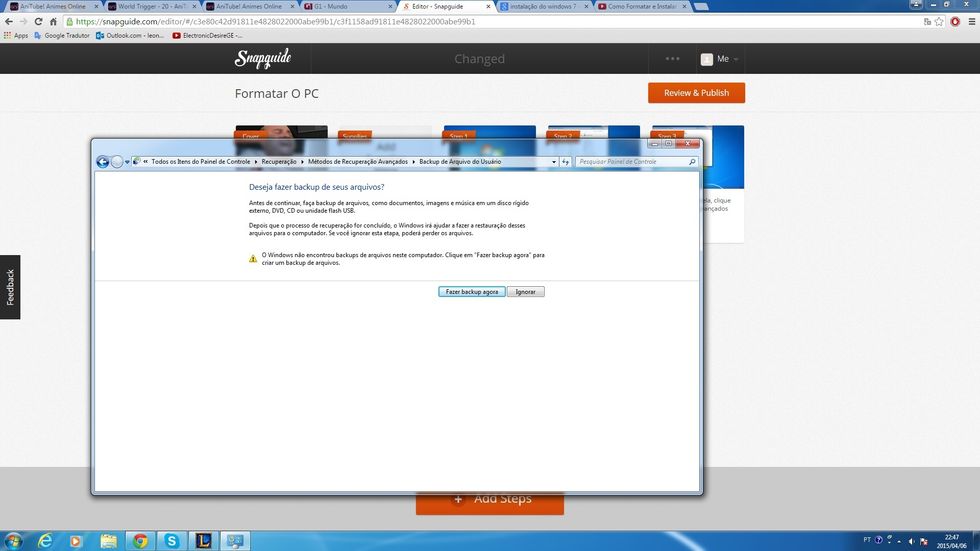Open a new Chrome tab
Viewport: 980px width, 551px height.
(x=701, y=6)
